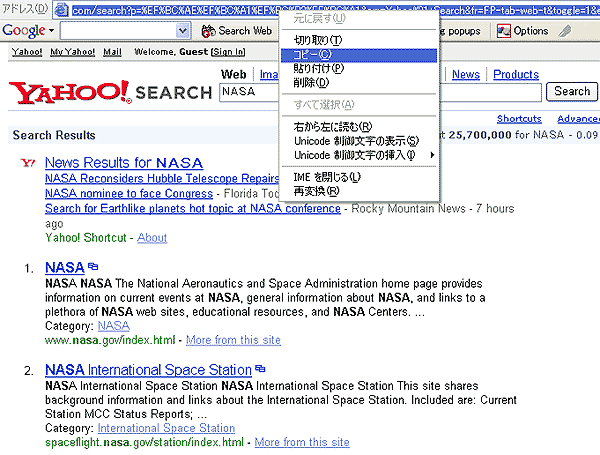Choose 貼り付け (Paste) from context menu
Screen dimensions: 600x455
click(359, 68)
